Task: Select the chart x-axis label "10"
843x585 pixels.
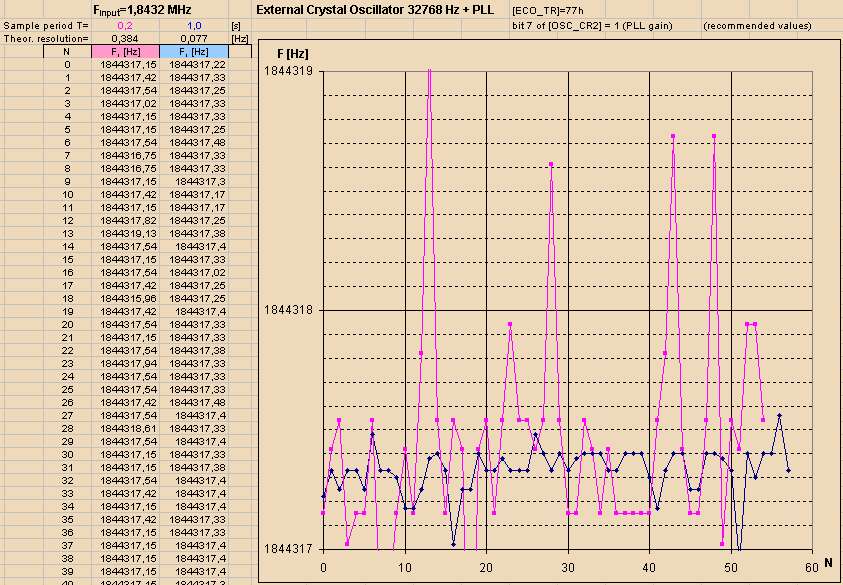Action: click(x=405, y=567)
